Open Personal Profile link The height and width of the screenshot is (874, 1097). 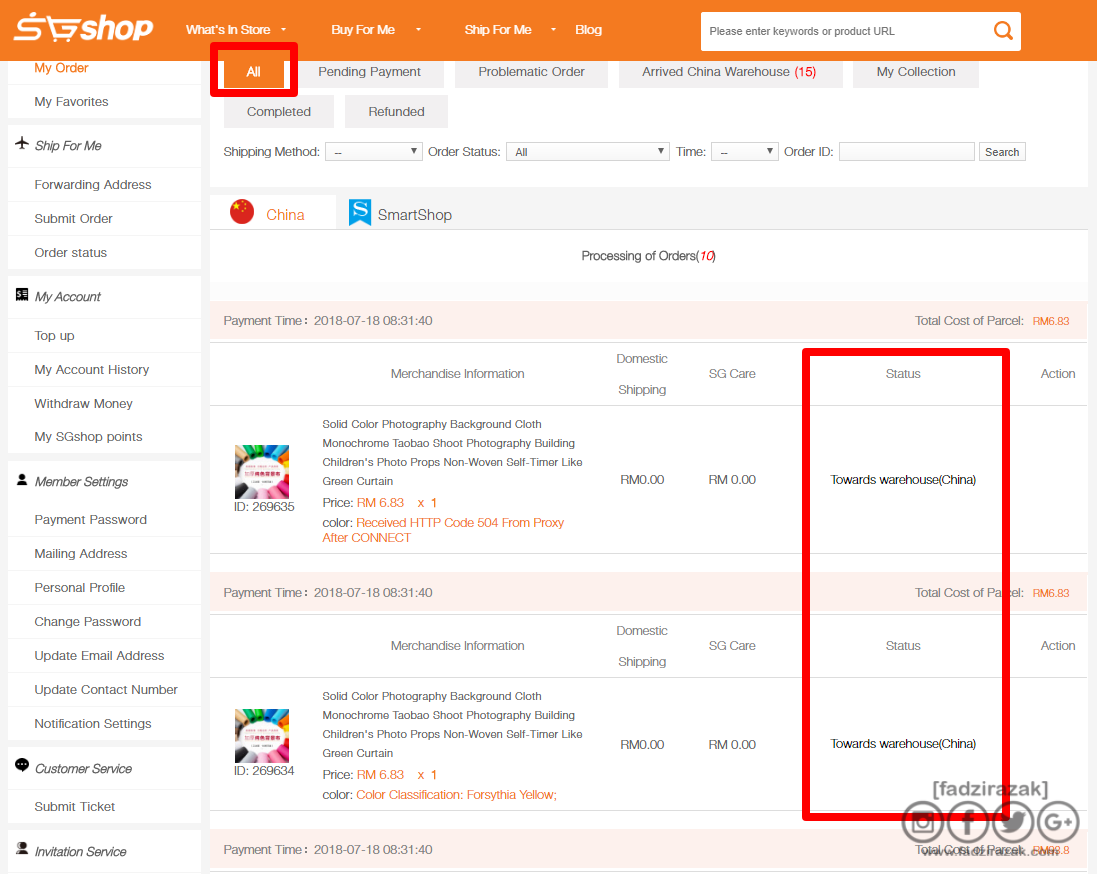(x=80, y=587)
